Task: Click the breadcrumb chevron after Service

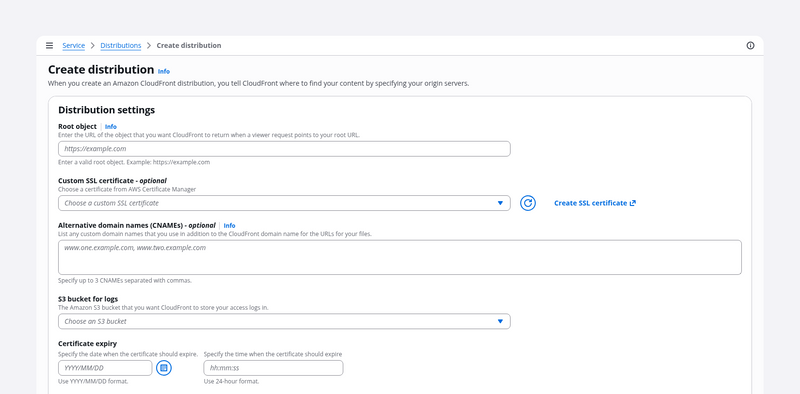Action: click(x=93, y=45)
